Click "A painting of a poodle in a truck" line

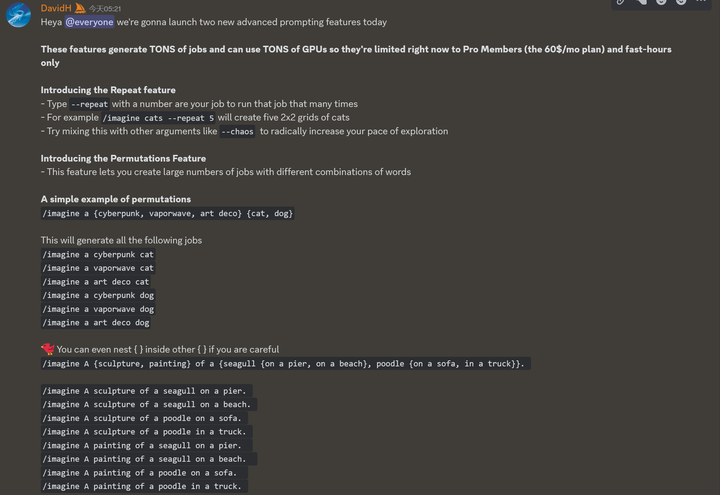click(142, 486)
